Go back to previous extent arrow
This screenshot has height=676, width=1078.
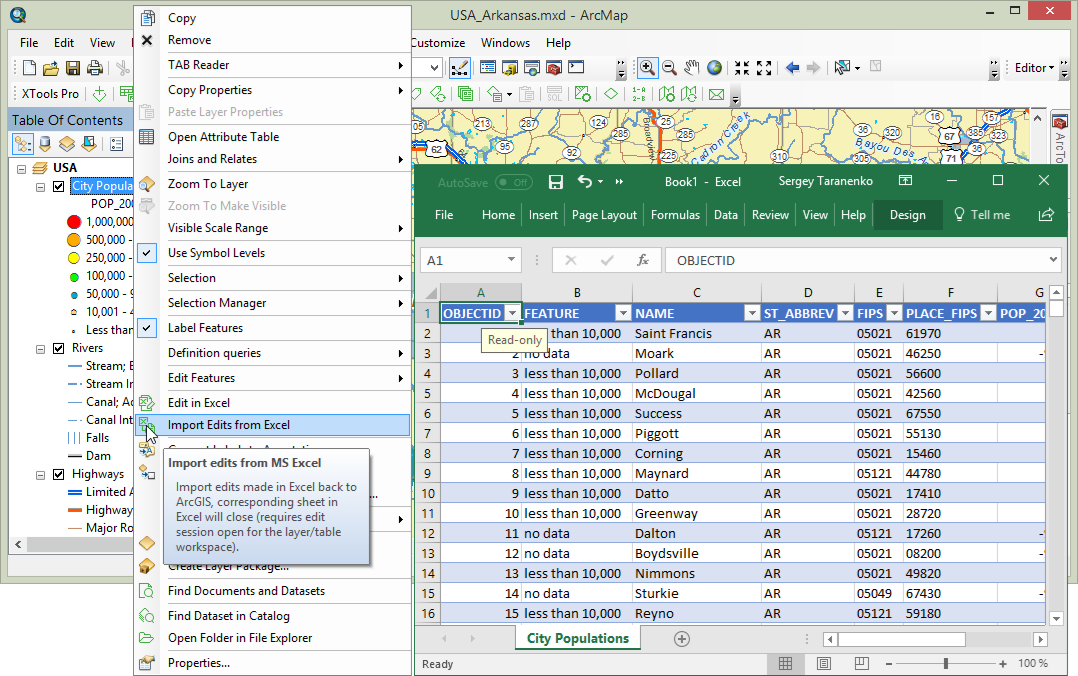click(792, 67)
